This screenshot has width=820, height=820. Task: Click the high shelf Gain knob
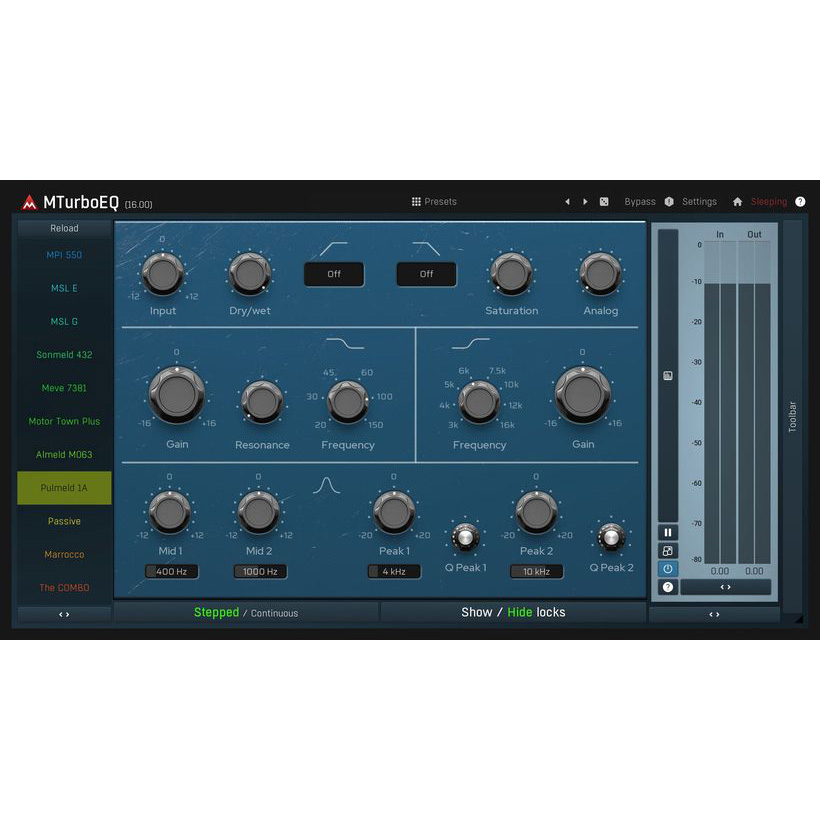[583, 395]
